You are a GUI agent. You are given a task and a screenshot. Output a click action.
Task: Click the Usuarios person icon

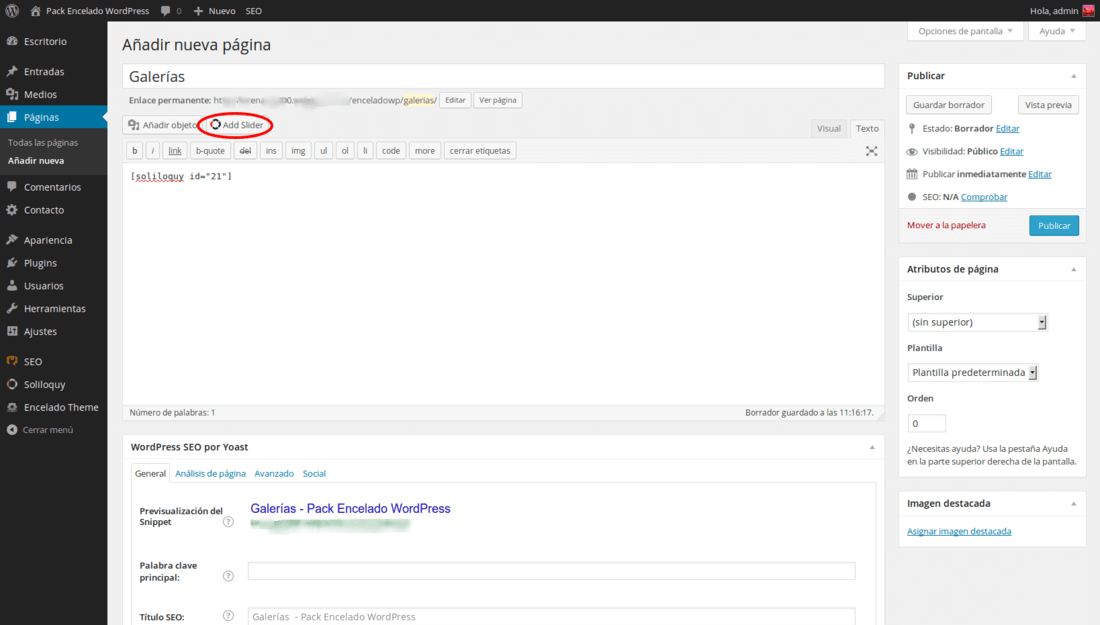[12, 285]
